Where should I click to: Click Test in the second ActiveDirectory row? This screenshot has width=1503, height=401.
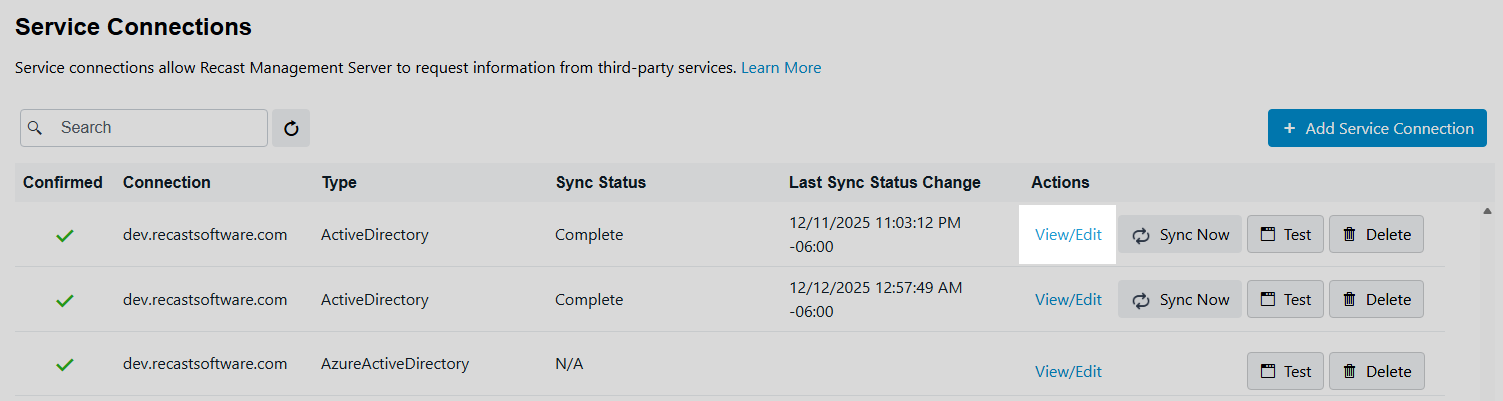click(1285, 300)
